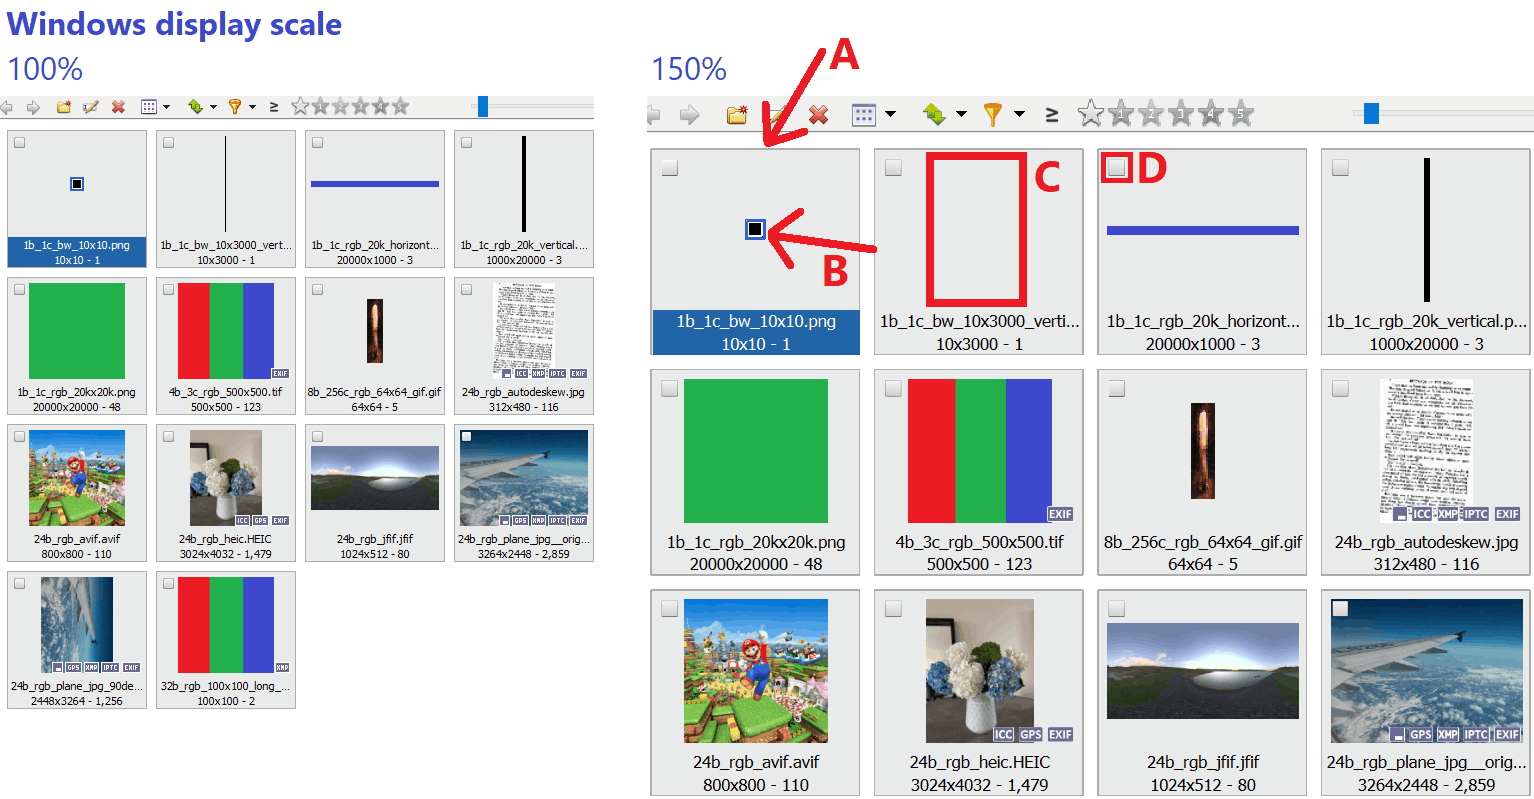
Task: Click the EXIF badge on the 150% 4b_3c_rgb_500x500.tif thumbnail
Action: 1060,514
